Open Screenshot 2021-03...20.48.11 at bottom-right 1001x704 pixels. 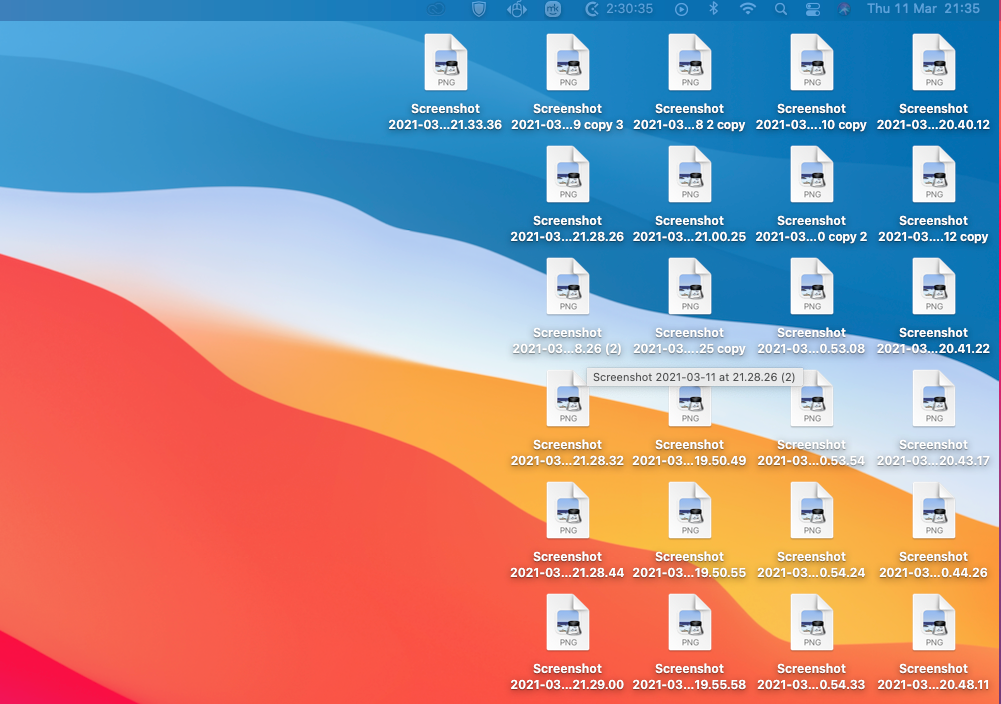[934, 622]
